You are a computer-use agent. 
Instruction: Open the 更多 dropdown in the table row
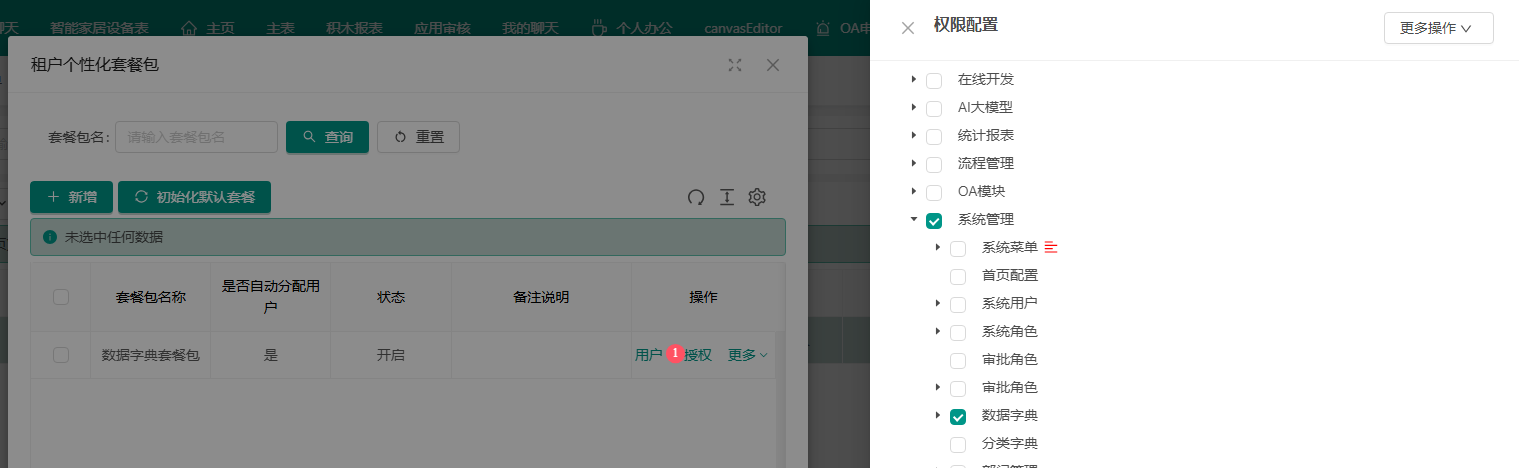(747, 355)
